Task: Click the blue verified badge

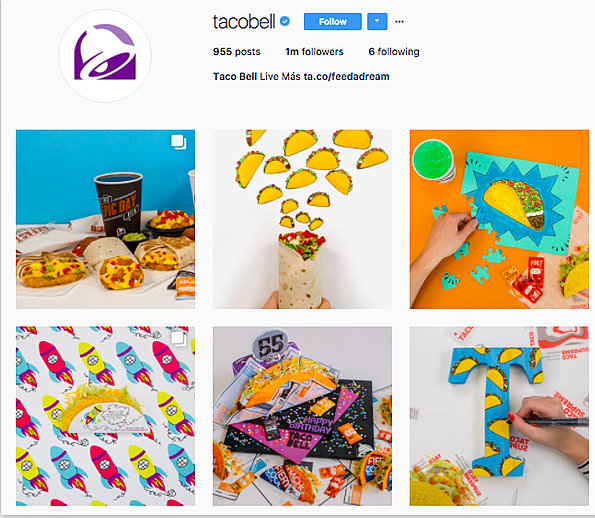Action: 285,21
